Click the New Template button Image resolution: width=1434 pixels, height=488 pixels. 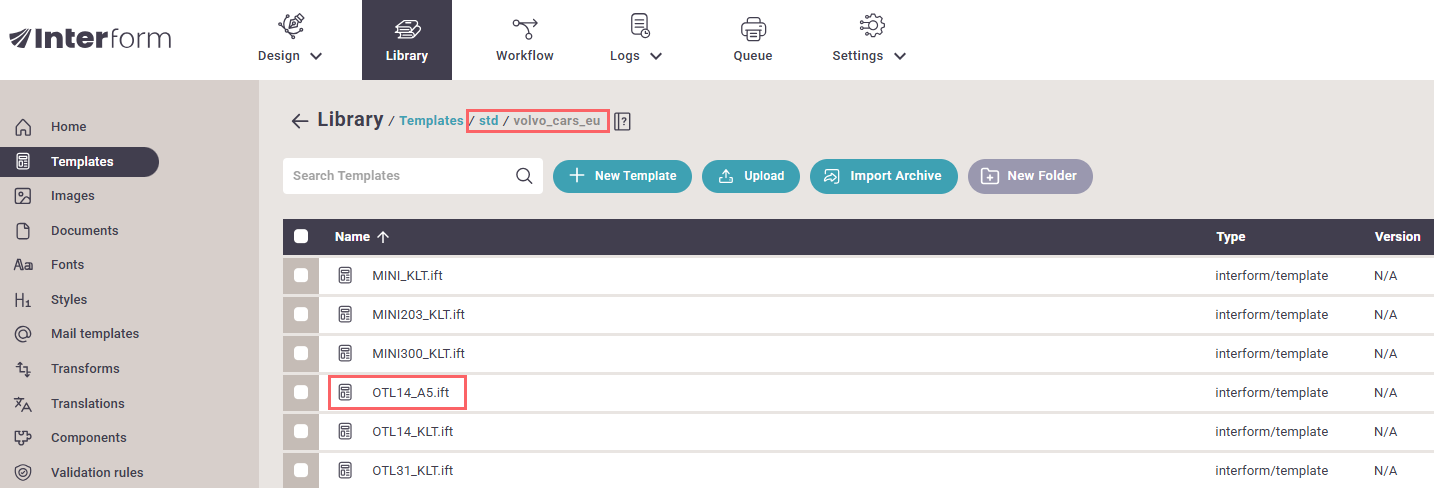click(622, 176)
